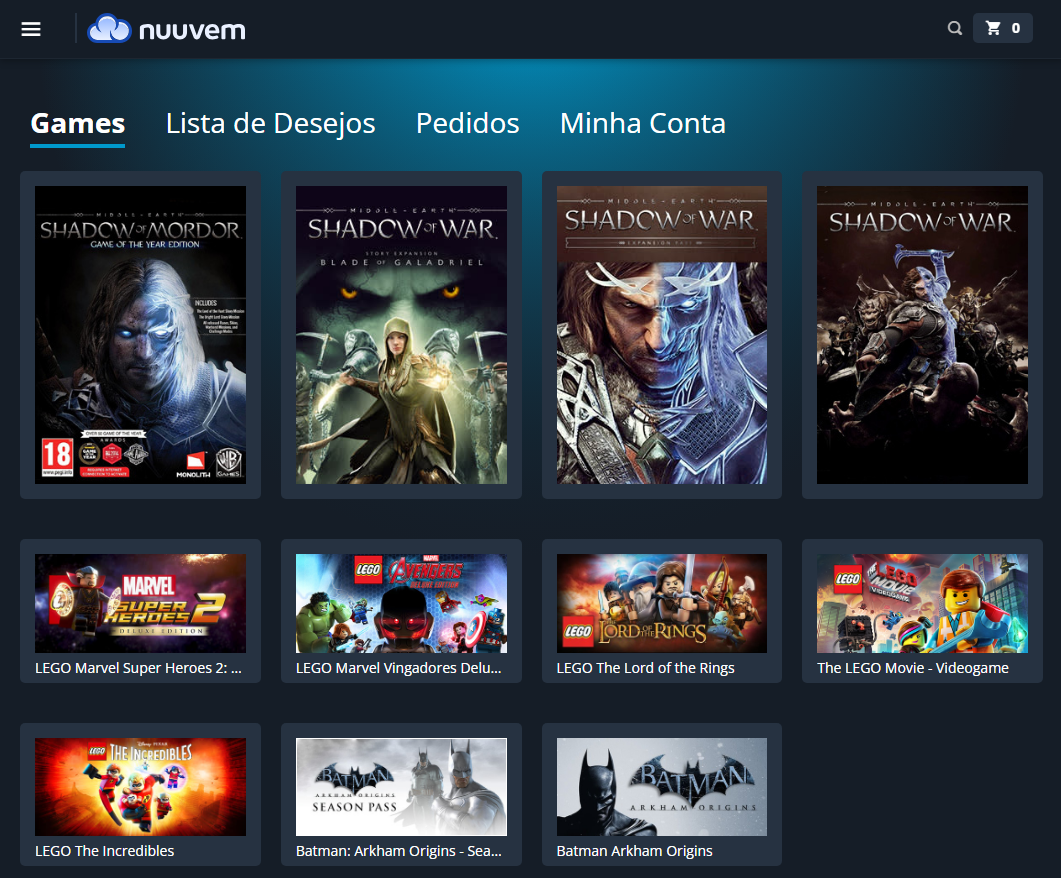Select the LEGO Marvel Super Heroes 2 thumbnail
Viewport: 1061px width, 878px height.
coord(141,603)
